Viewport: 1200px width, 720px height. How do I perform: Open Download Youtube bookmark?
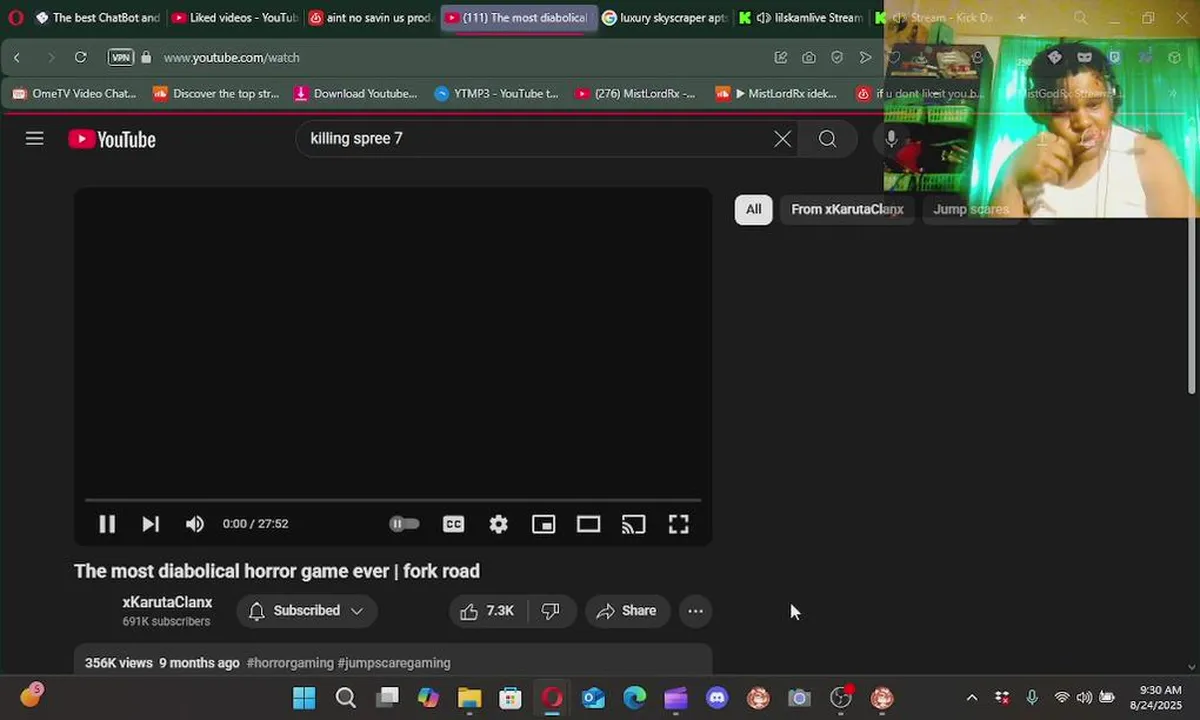tap(355, 94)
